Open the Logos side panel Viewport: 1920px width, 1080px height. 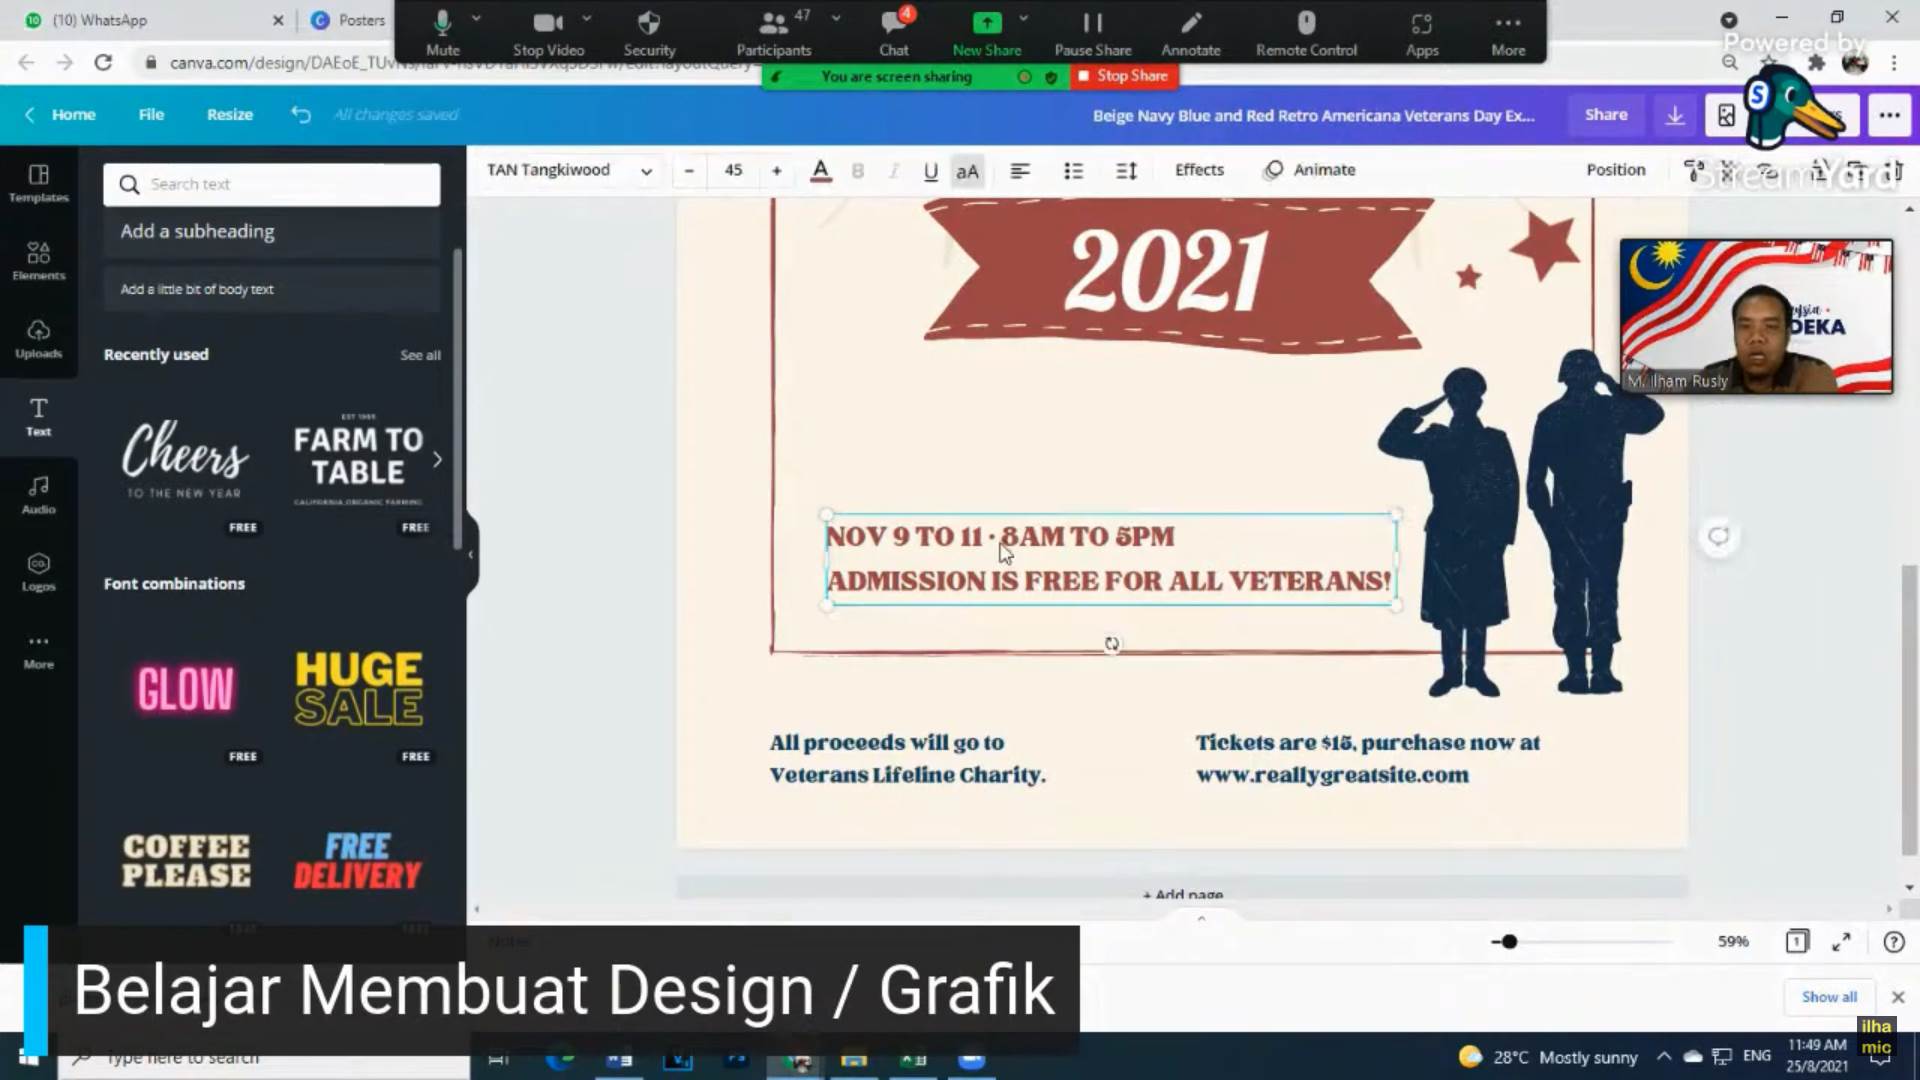coord(39,572)
